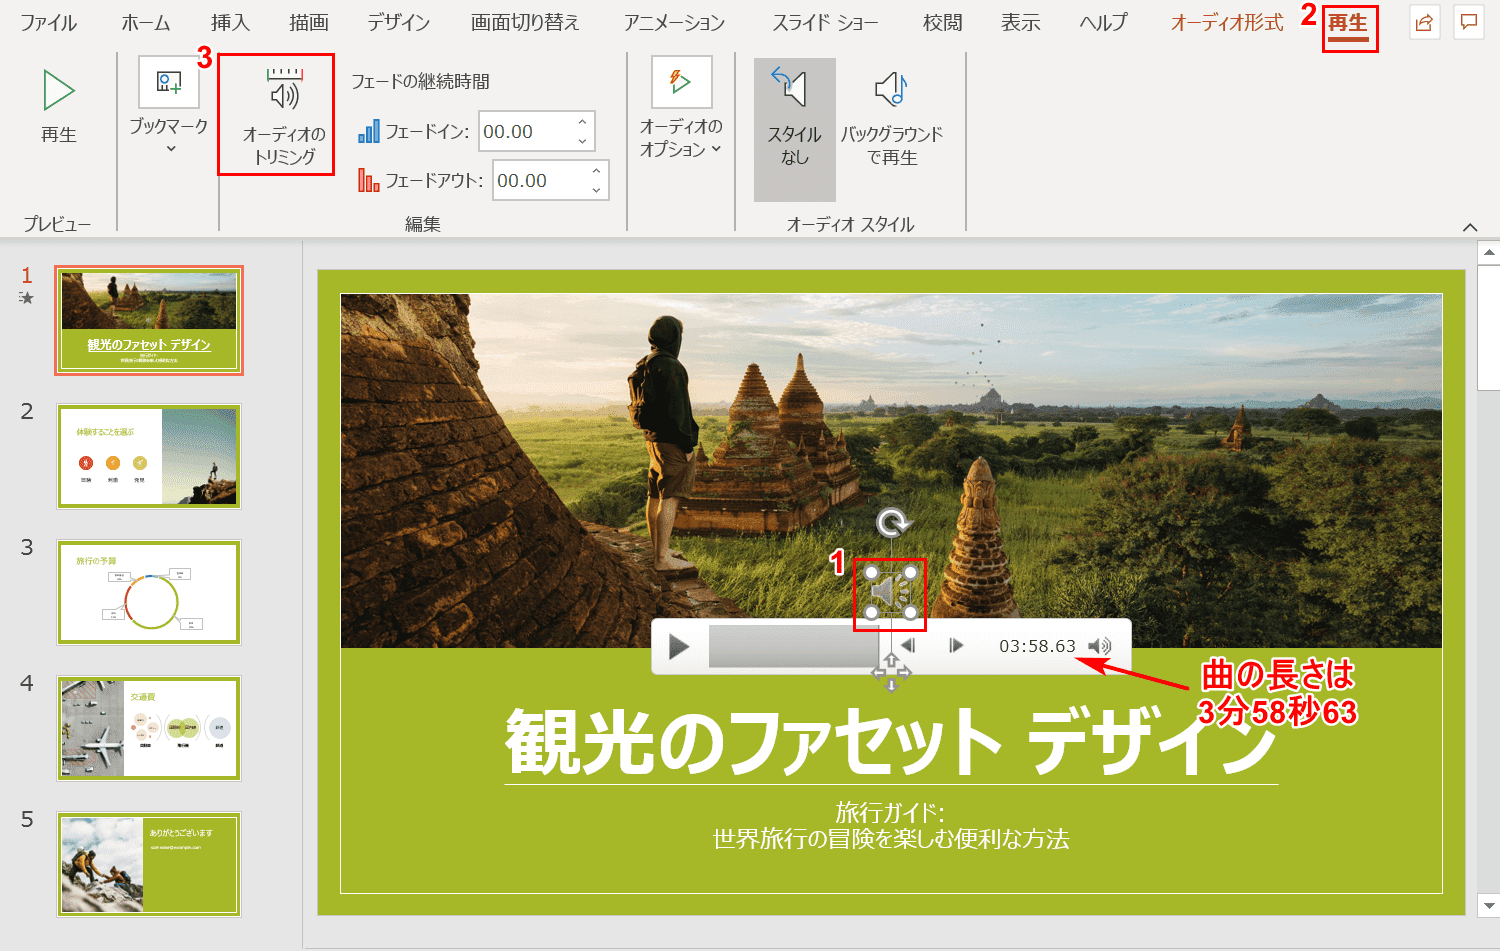Select slide 1 thumbnail

click(x=149, y=321)
